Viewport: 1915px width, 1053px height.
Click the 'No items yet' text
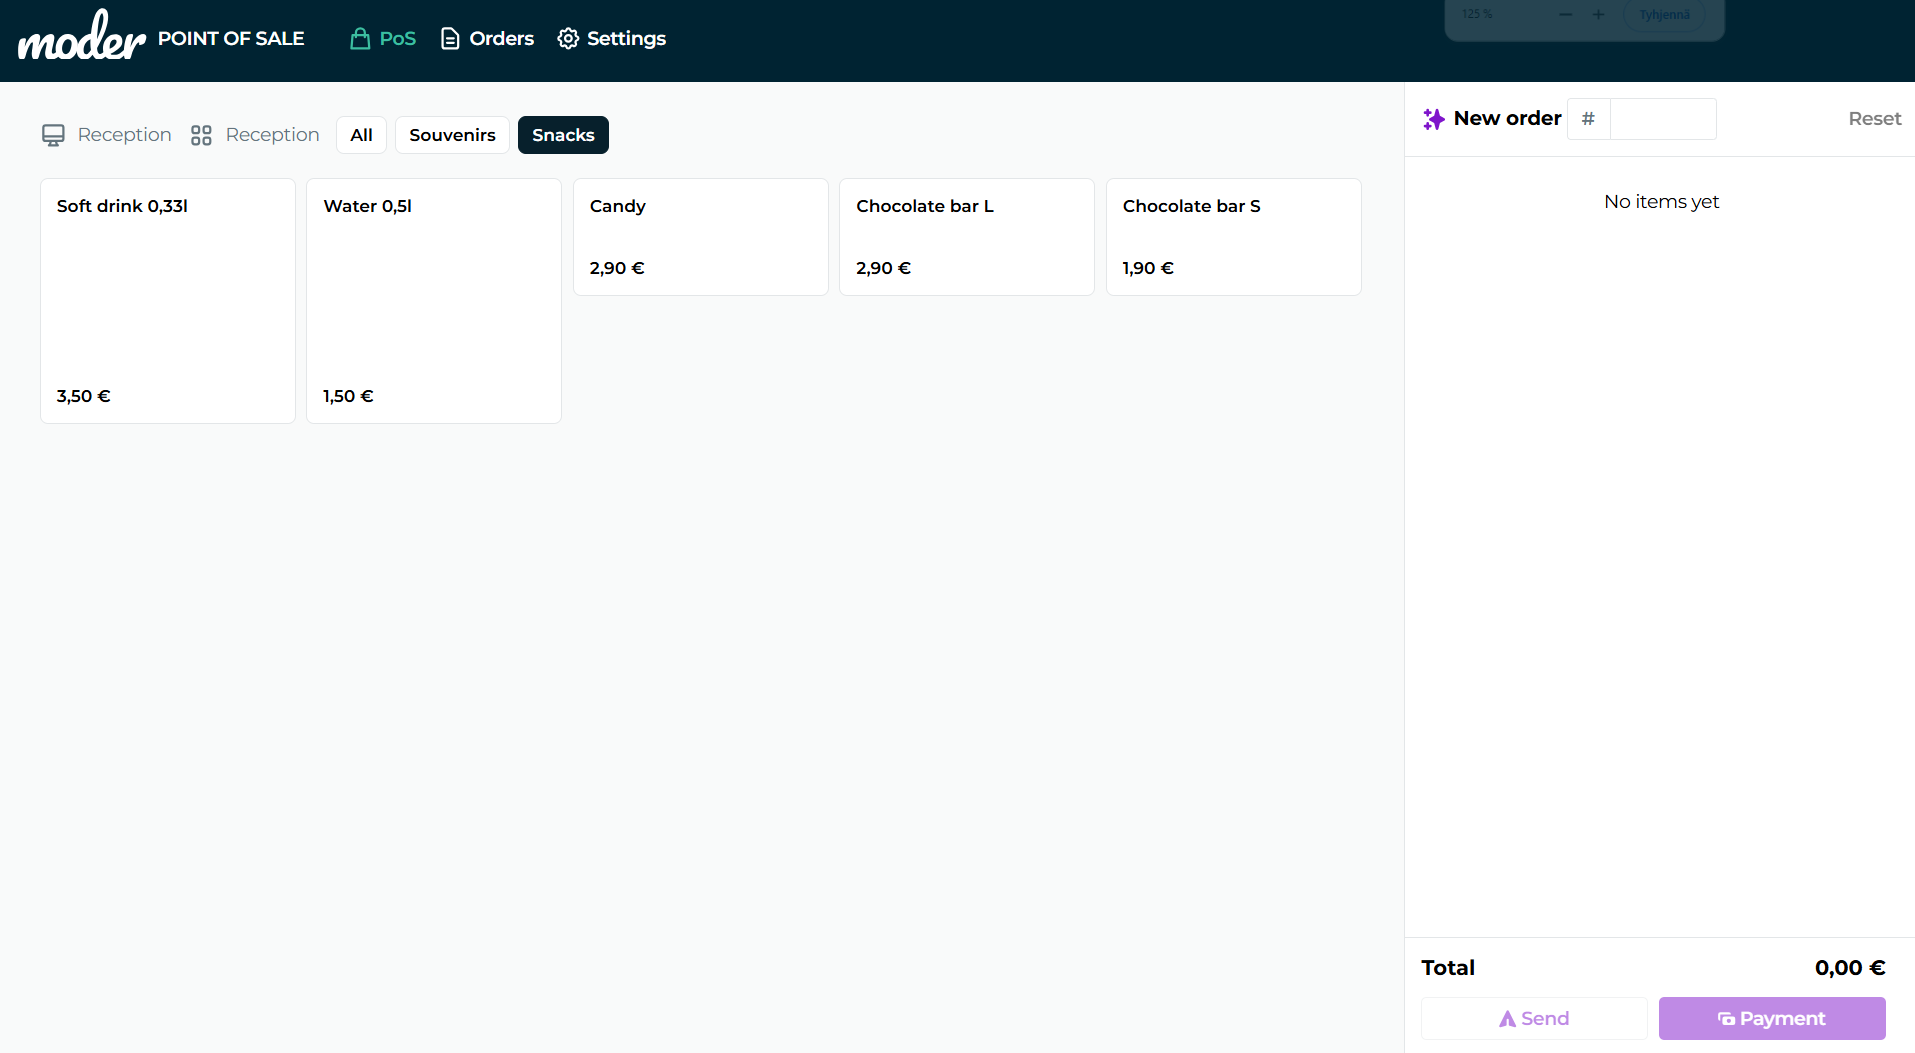click(1661, 202)
